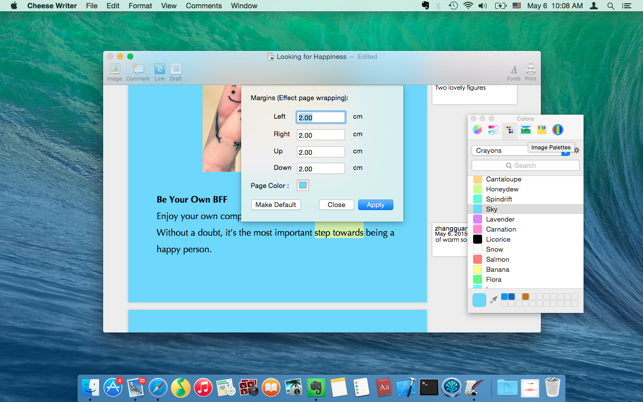Open the Fonts panel icon
The width and height of the screenshot is (643, 402).
[x=513, y=73]
